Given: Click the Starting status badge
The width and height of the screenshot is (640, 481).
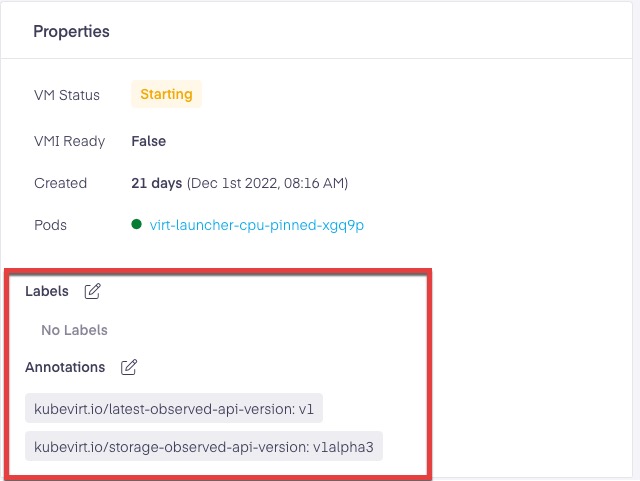Looking at the screenshot, I should [x=166, y=95].
